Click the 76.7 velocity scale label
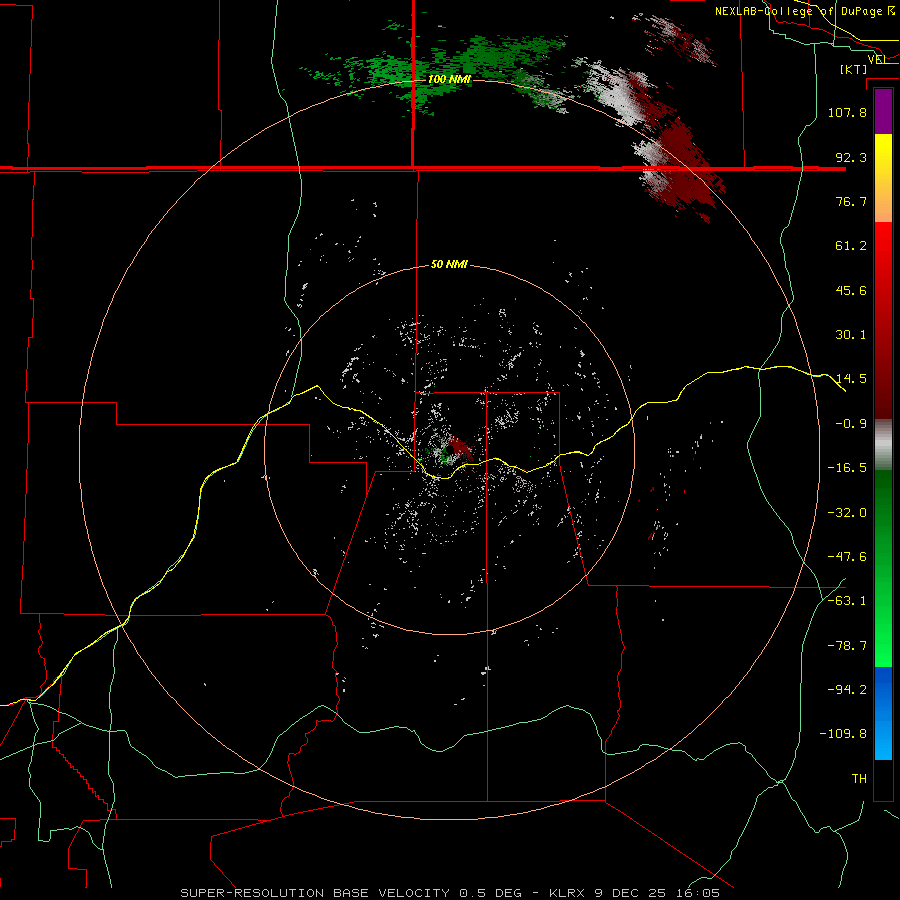 pos(851,201)
